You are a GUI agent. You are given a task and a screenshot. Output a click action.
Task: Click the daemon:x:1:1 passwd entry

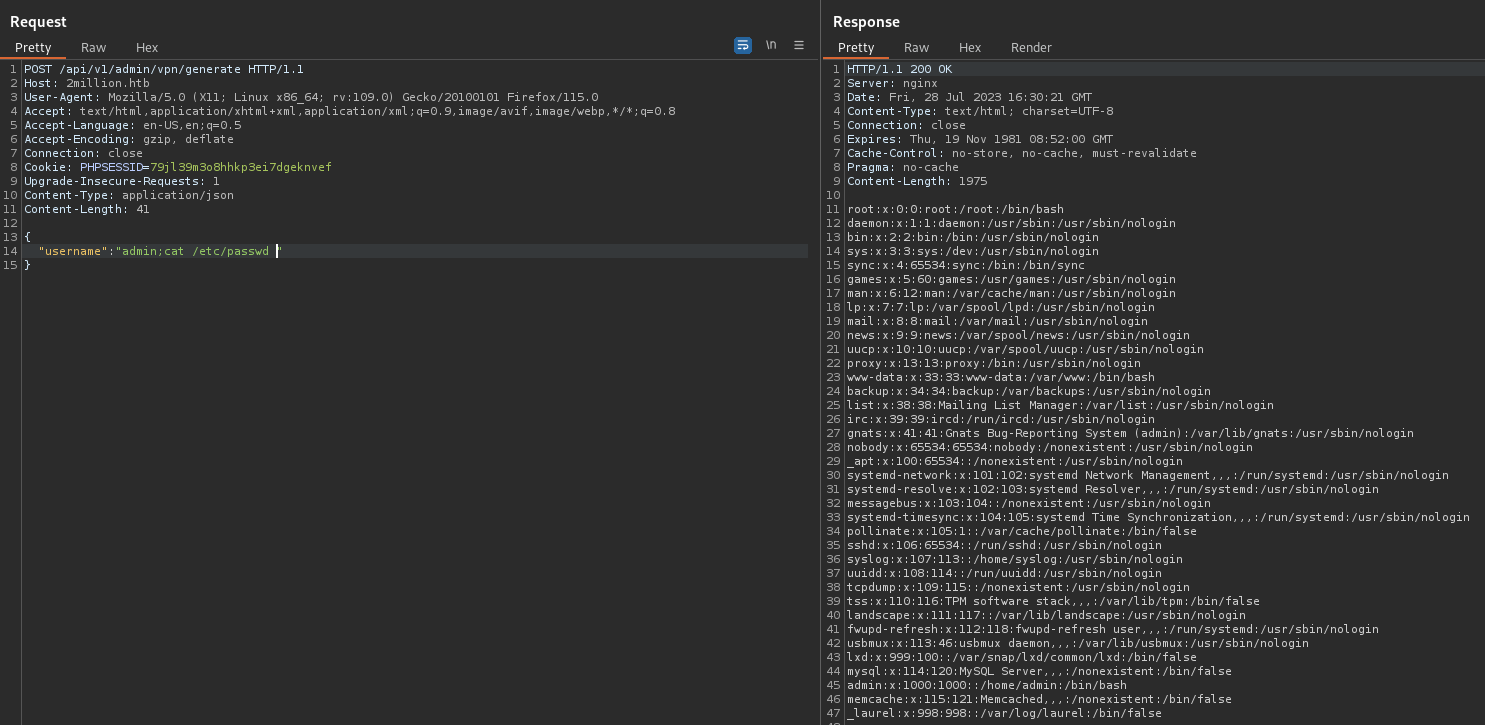click(1011, 223)
